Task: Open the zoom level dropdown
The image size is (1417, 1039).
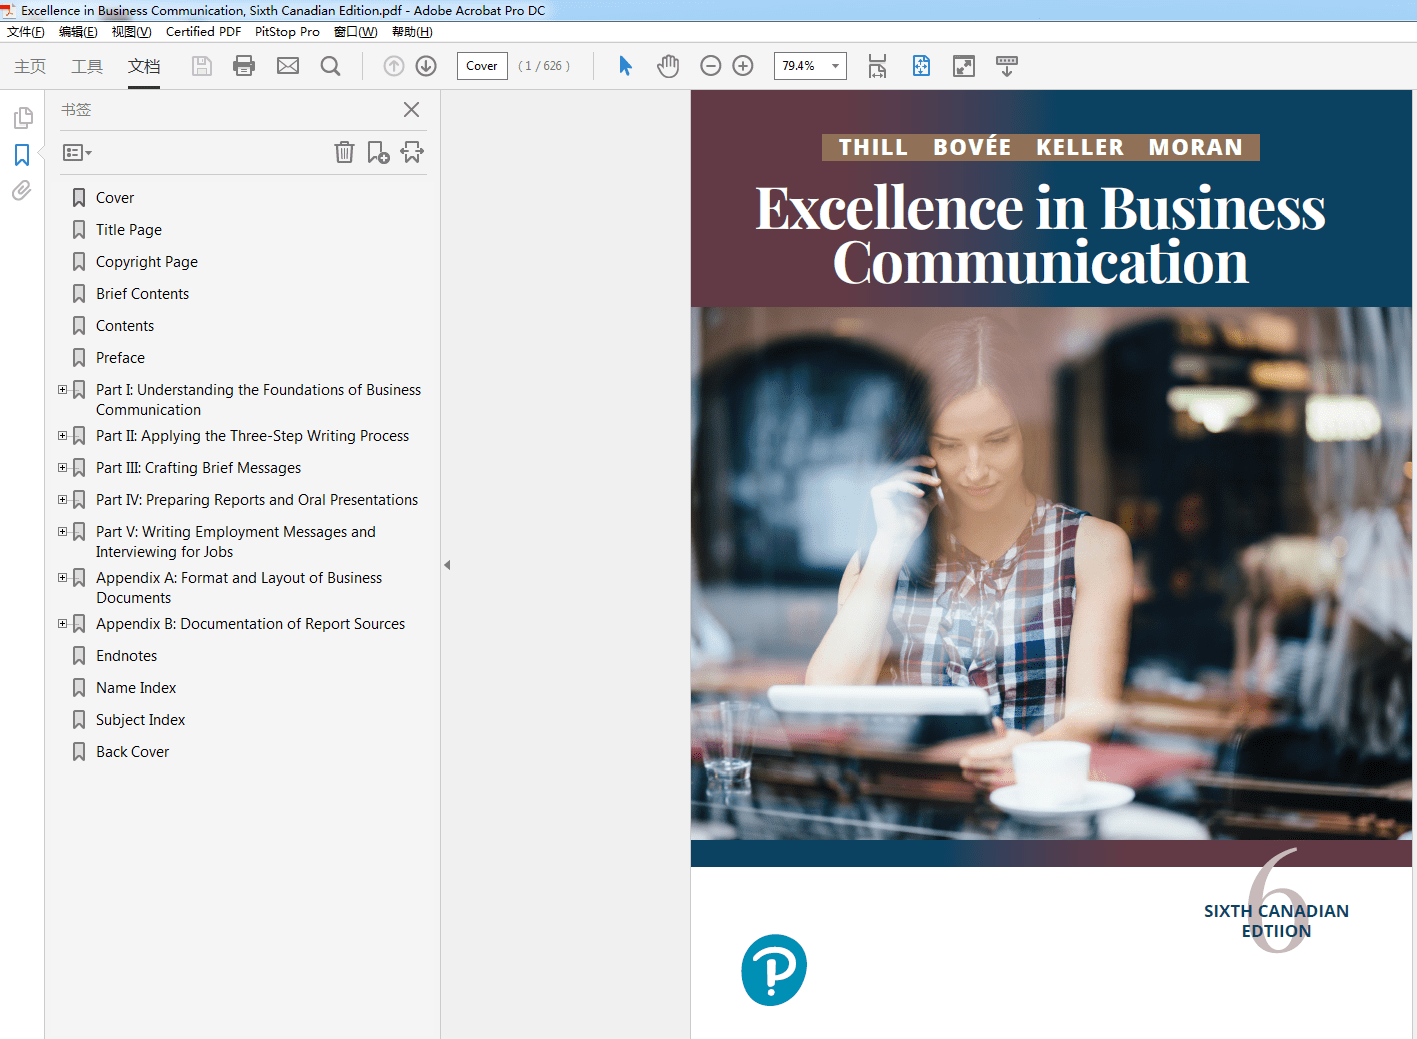Action: [835, 66]
